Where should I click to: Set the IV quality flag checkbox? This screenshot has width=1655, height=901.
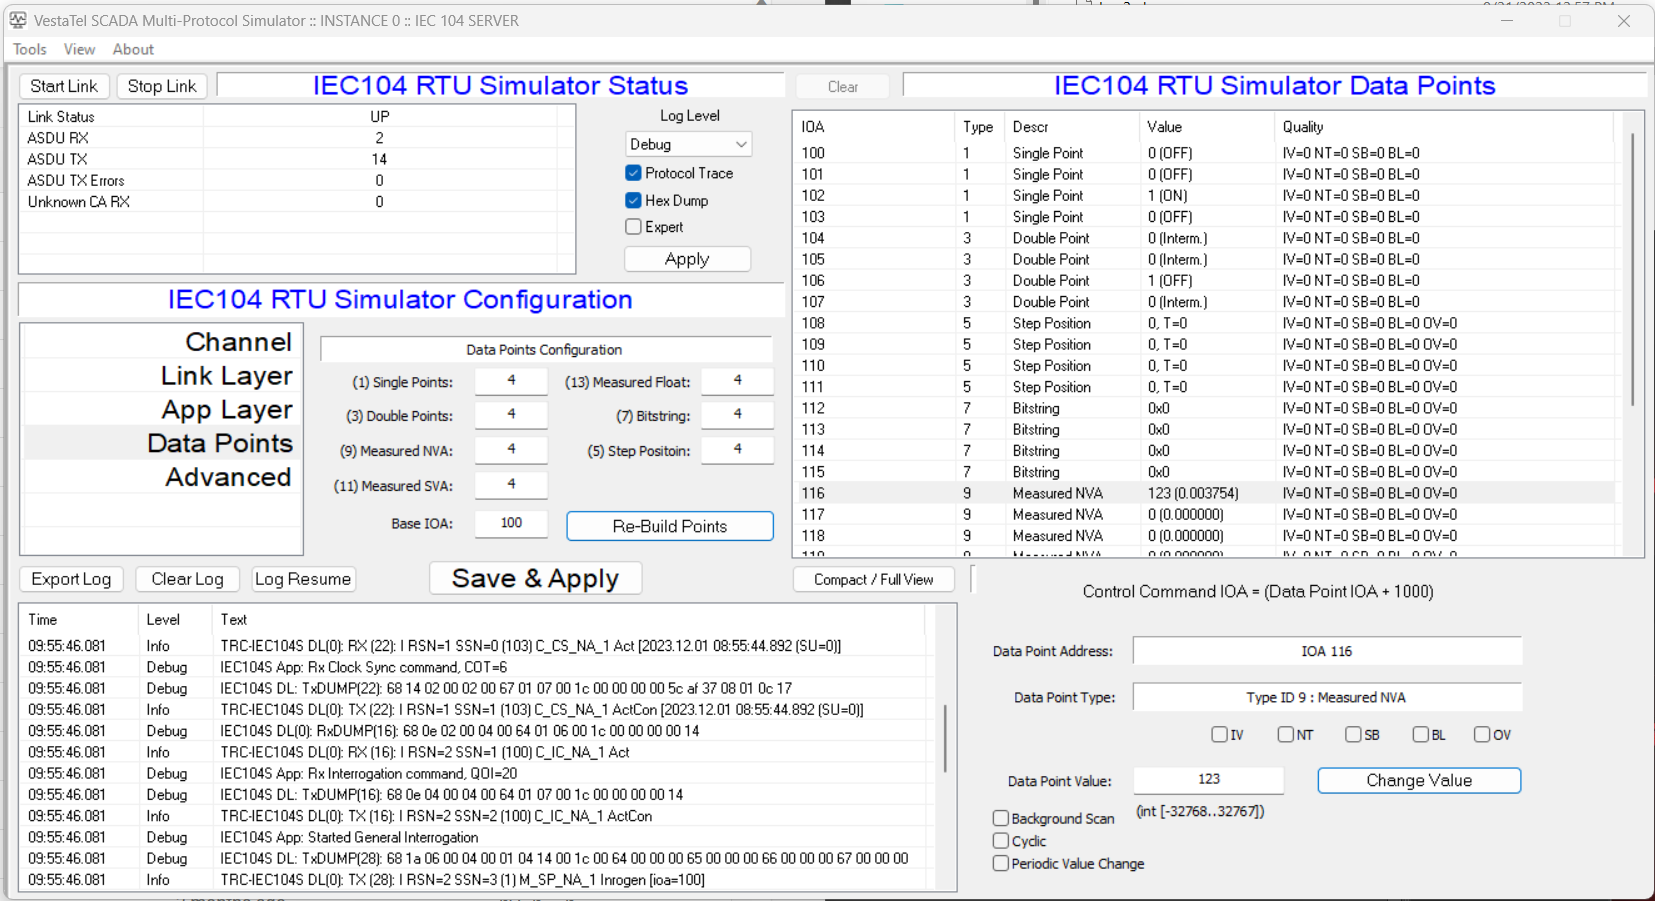(1219, 734)
